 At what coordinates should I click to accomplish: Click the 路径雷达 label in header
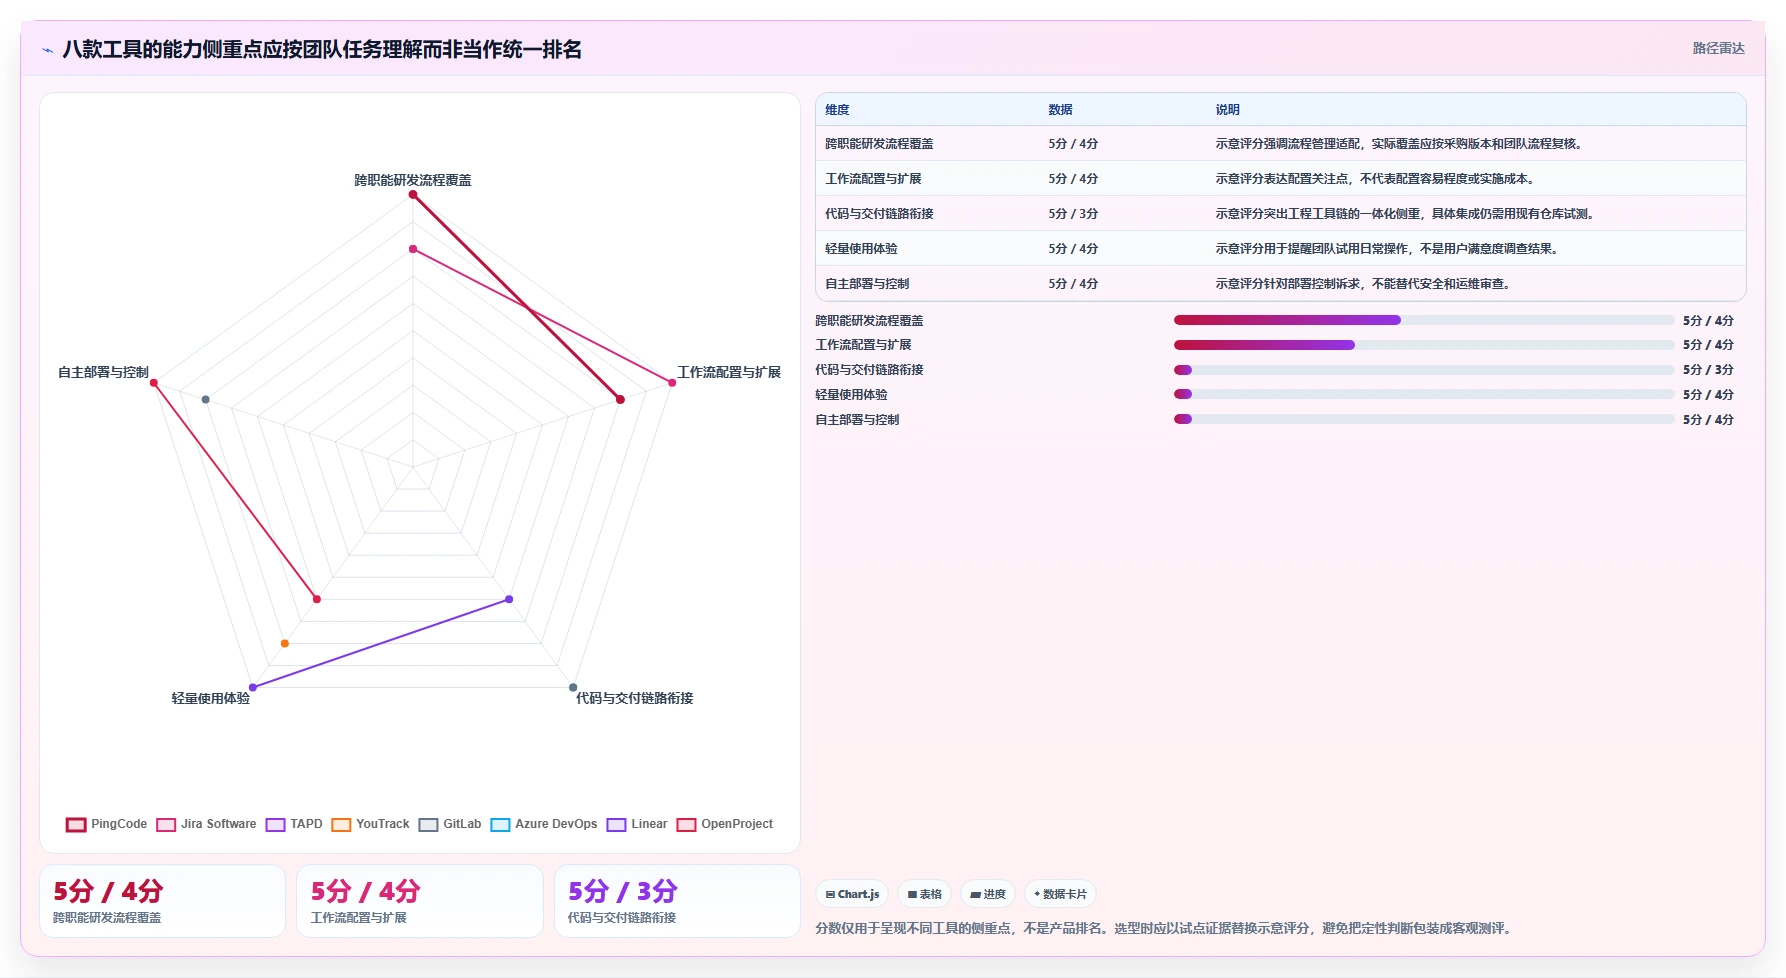click(x=1718, y=48)
